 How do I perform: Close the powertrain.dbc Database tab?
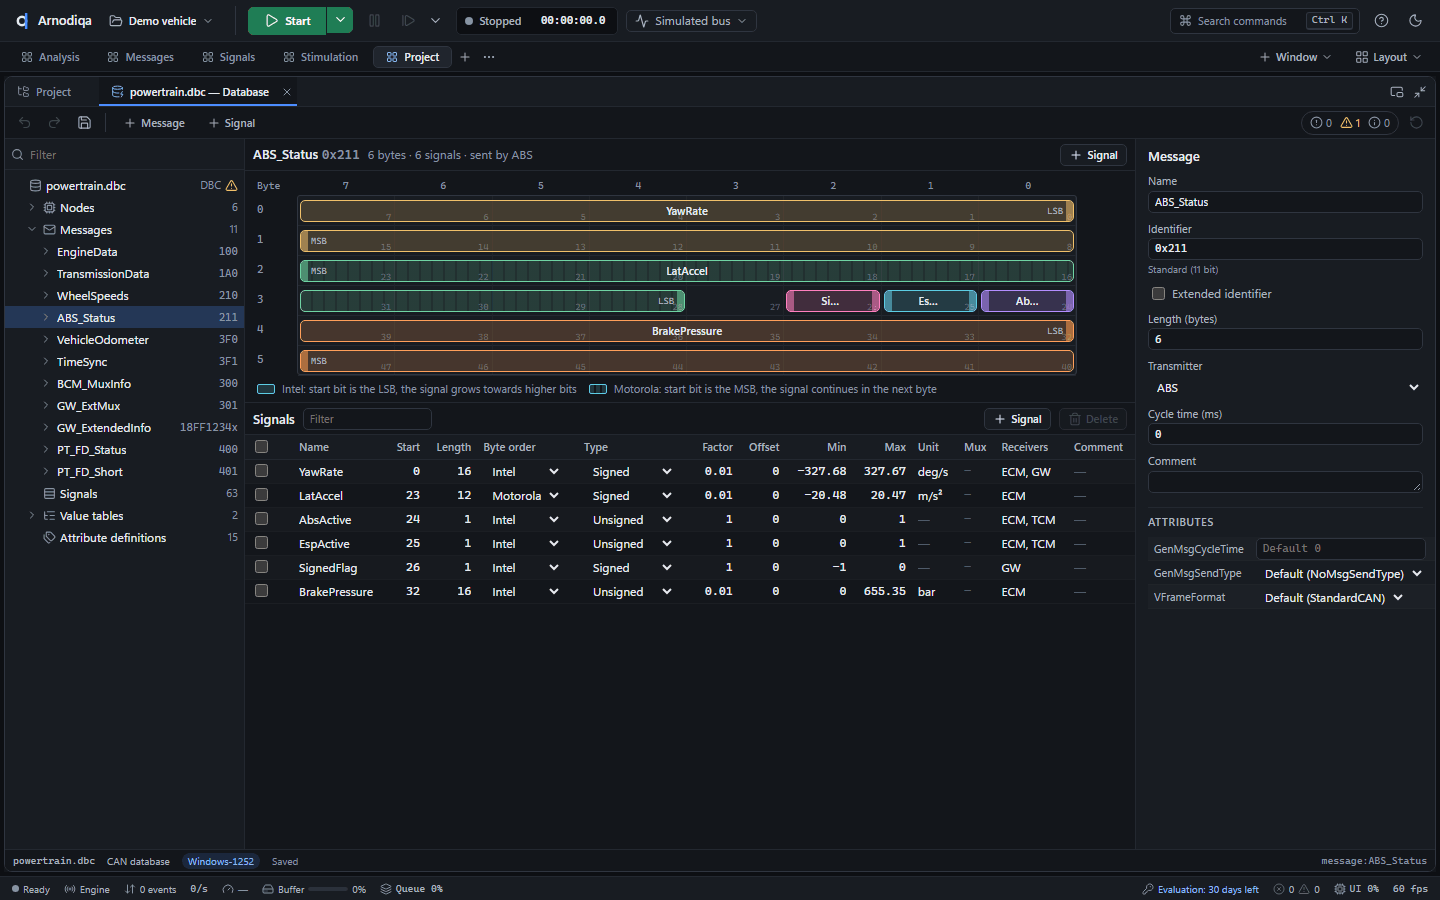pyautogui.click(x=287, y=92)
